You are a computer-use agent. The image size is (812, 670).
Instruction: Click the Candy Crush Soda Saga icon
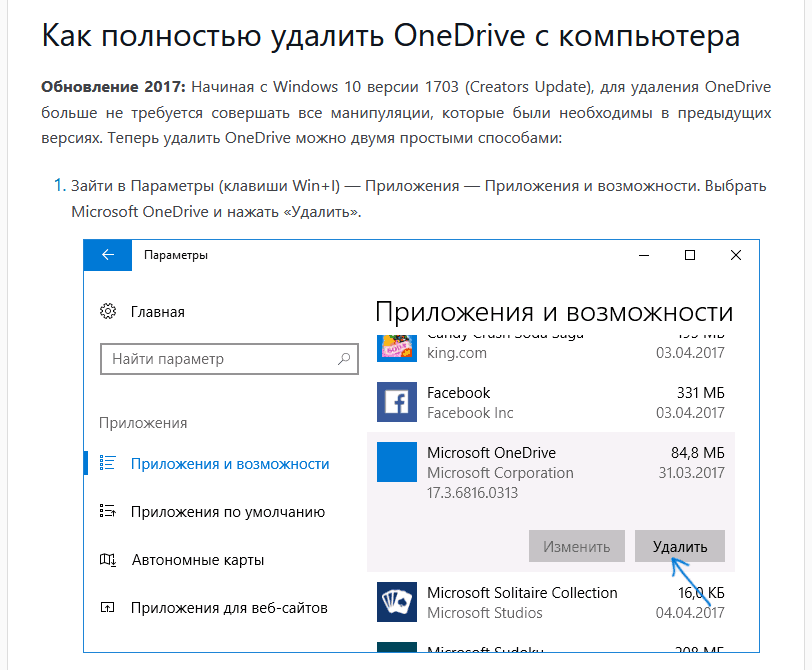coord(396,347)
